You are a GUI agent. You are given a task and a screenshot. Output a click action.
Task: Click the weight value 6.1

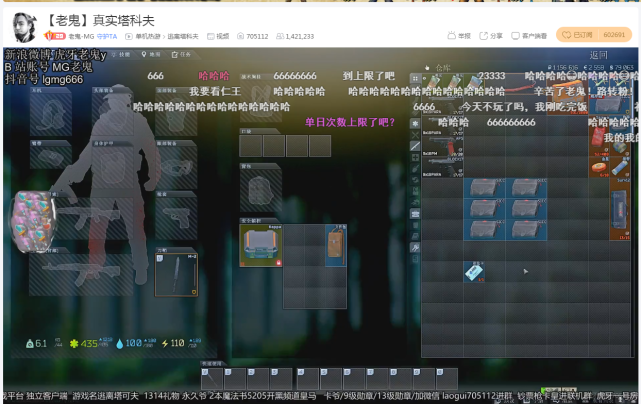pos(41,343)
